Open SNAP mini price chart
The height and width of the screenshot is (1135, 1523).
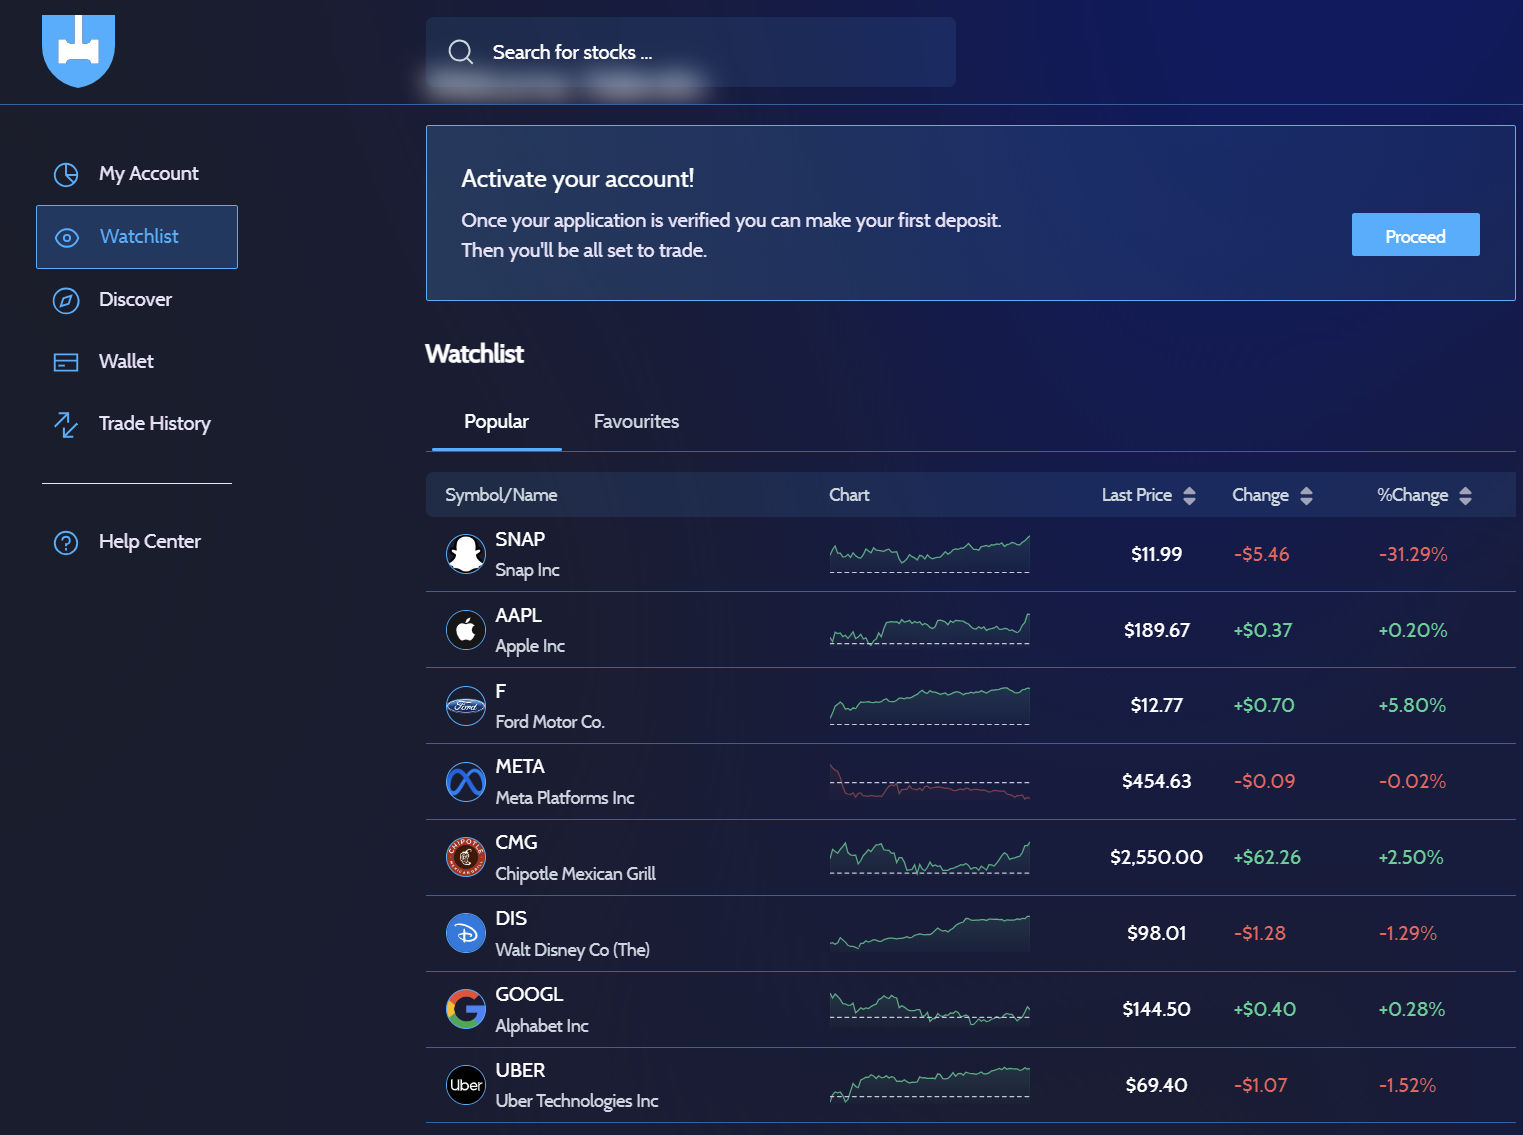click(x=929, y=554)
